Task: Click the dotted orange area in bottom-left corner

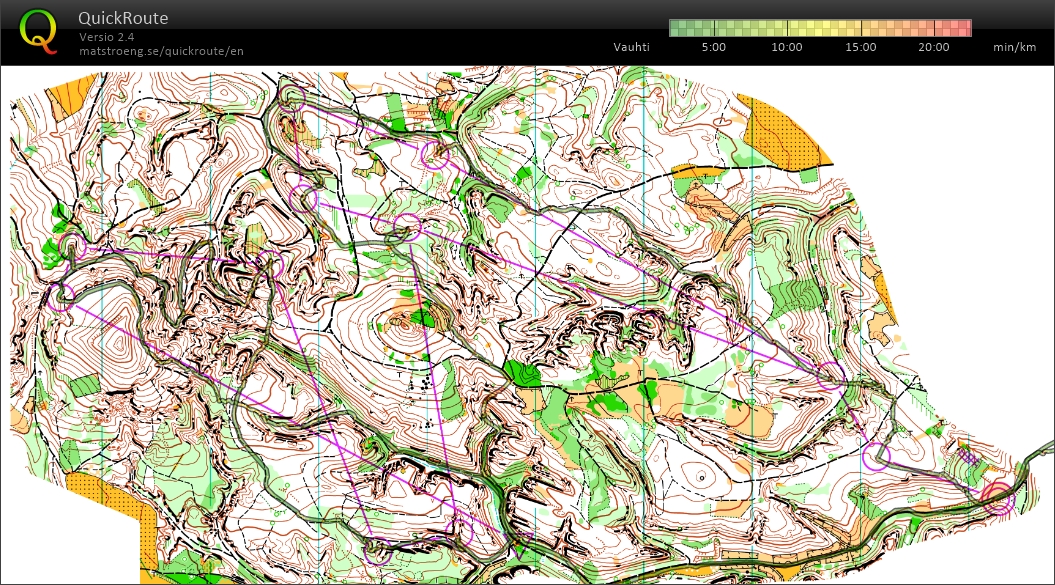Action: coord(146,530)
